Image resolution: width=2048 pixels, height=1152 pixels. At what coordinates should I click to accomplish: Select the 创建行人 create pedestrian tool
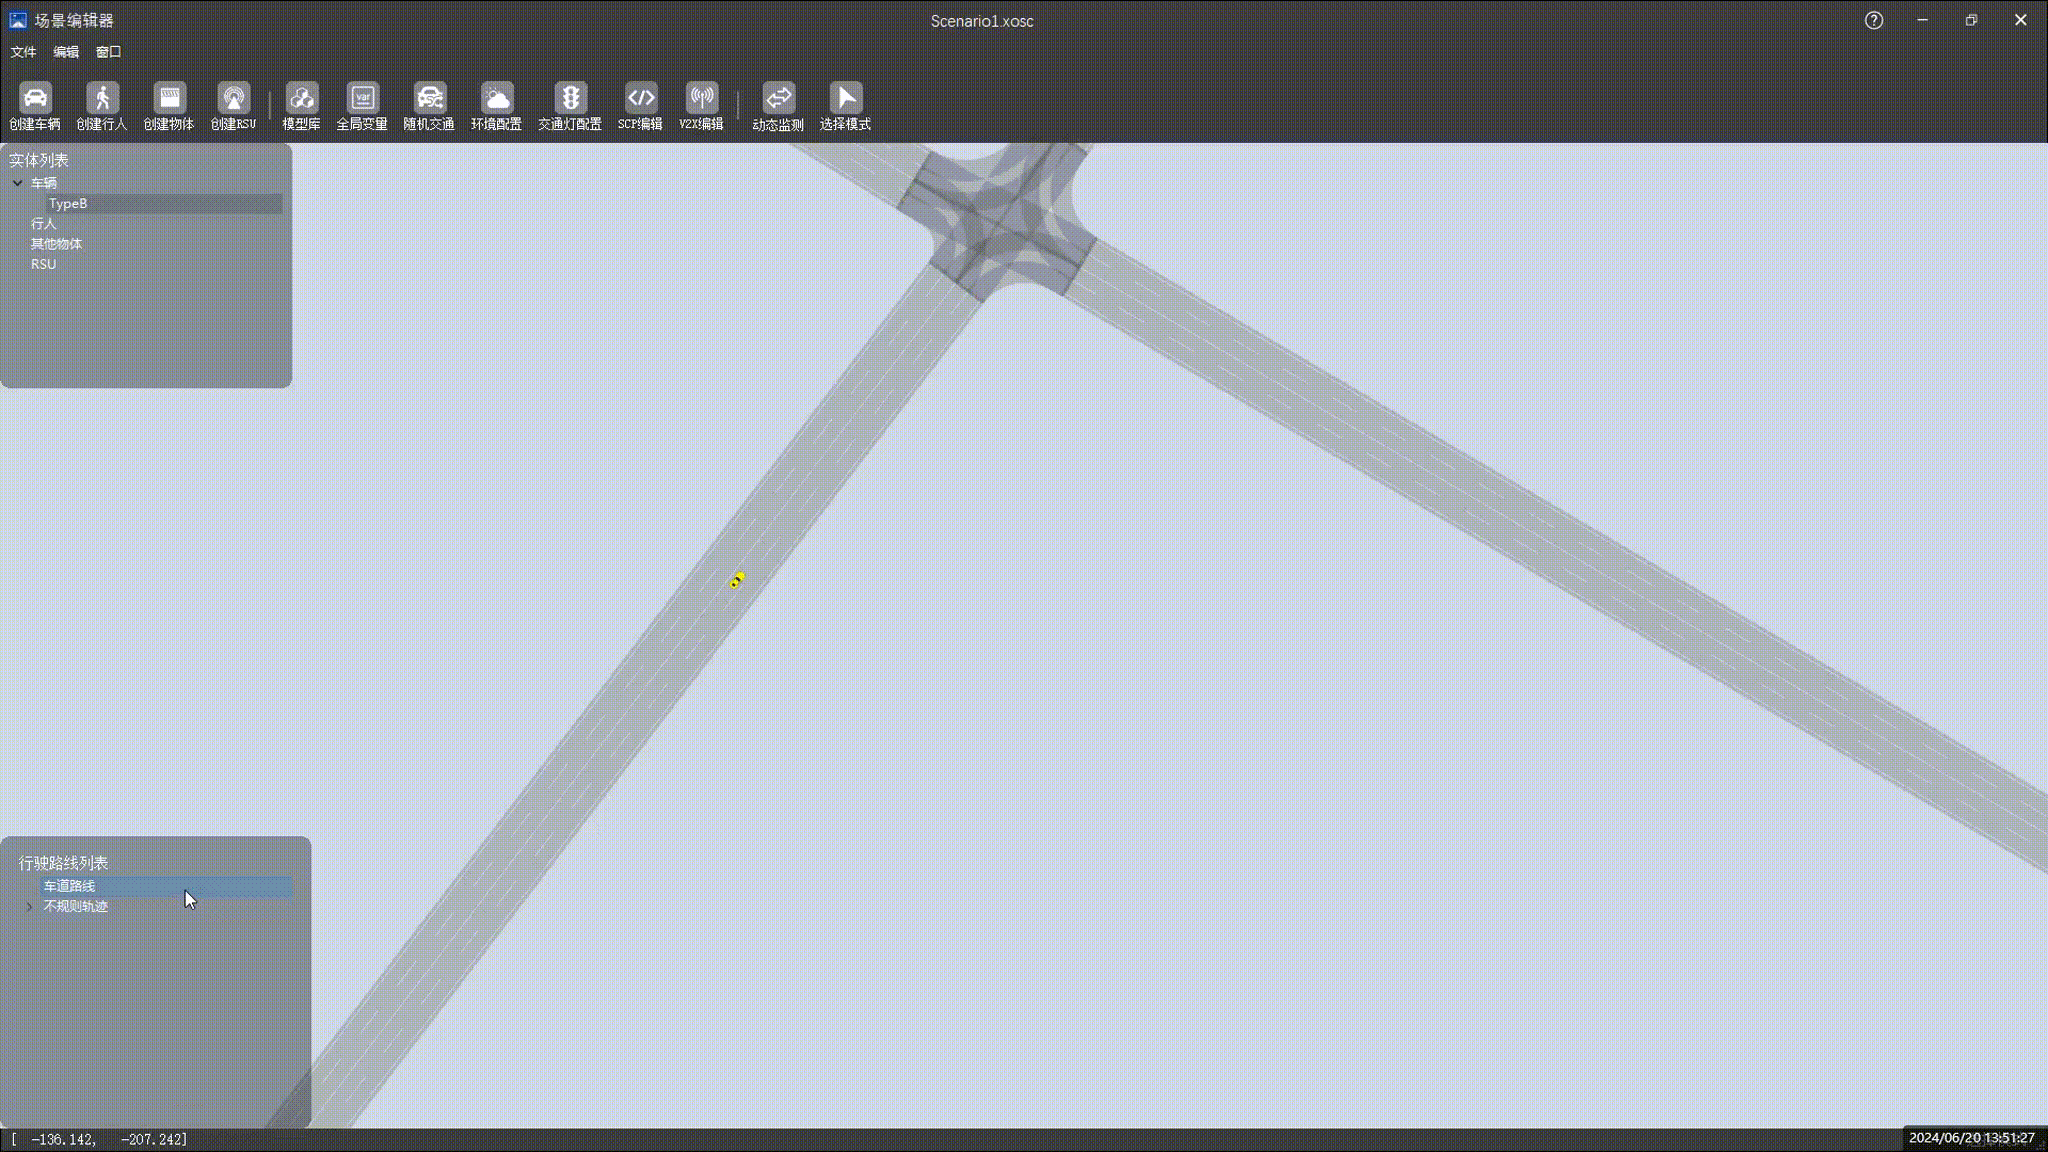tap(102, 99)
